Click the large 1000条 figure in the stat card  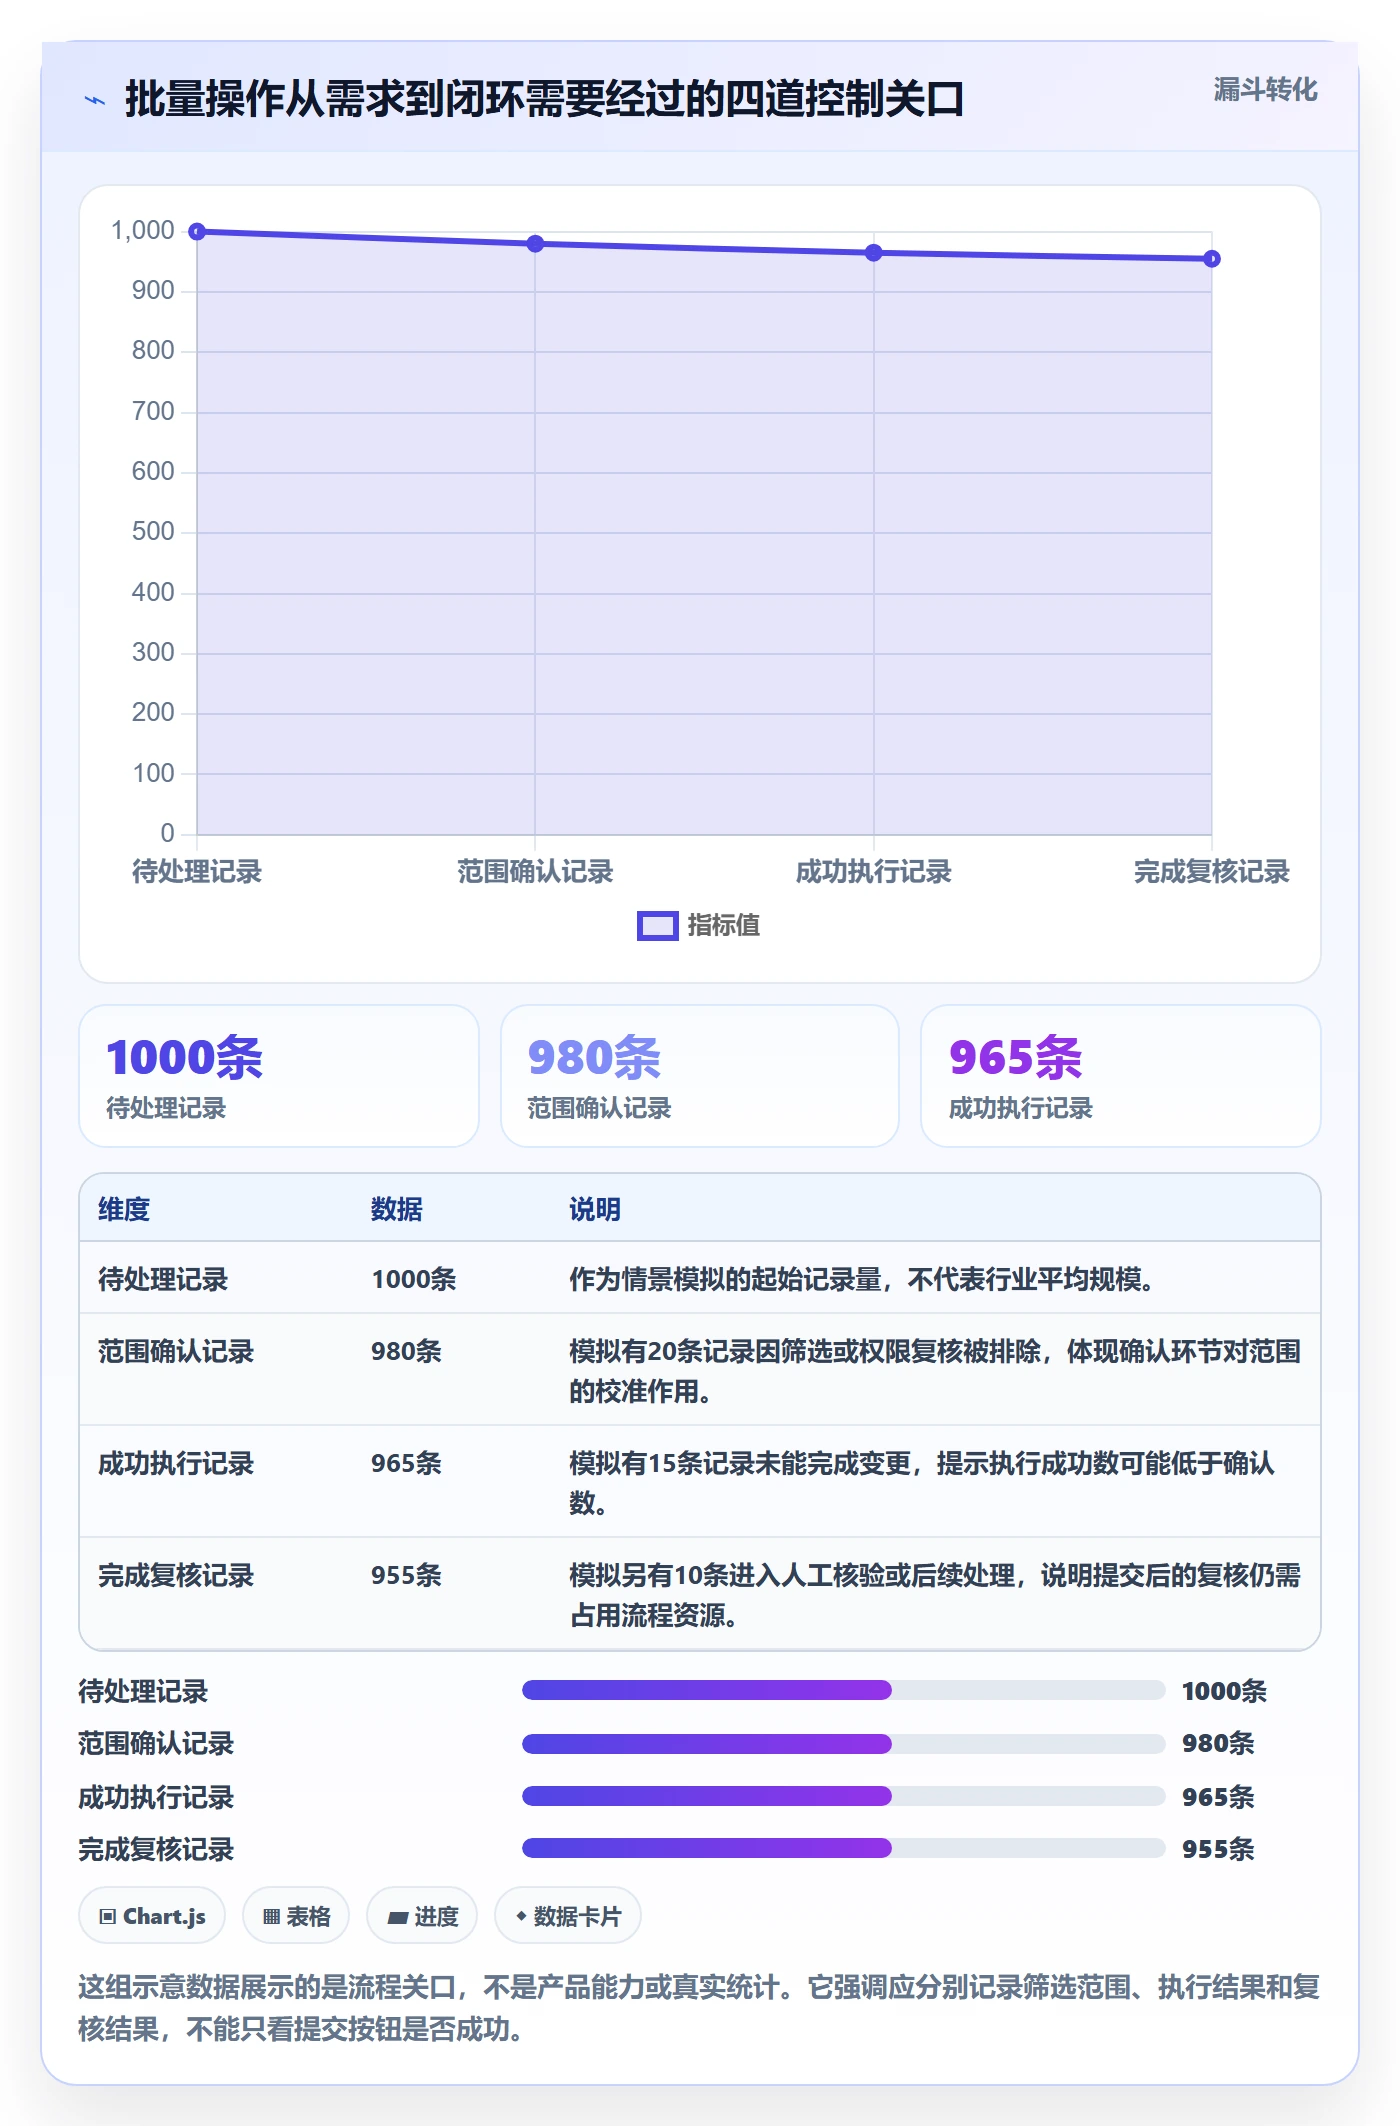pos(185,1058)
